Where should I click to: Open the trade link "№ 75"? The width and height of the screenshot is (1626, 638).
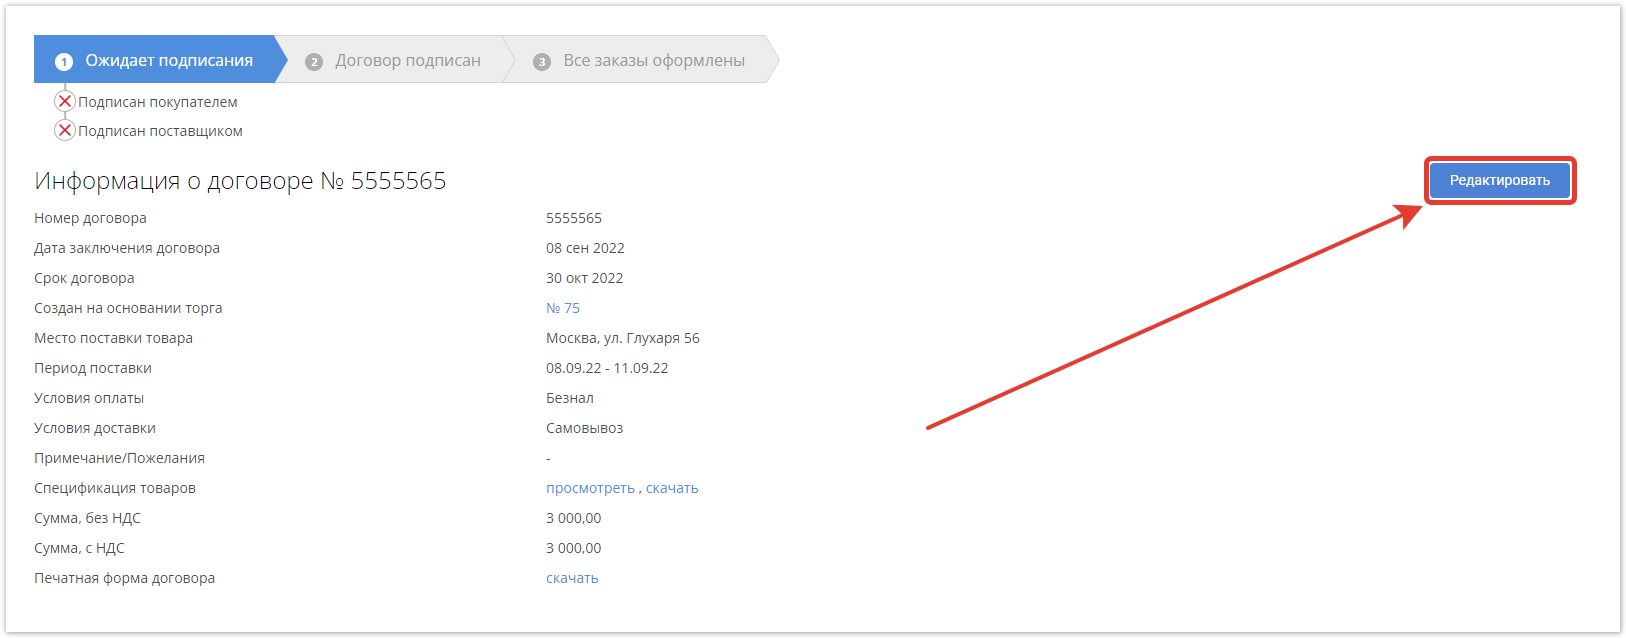pyautogui.click(x=563, y=308)
